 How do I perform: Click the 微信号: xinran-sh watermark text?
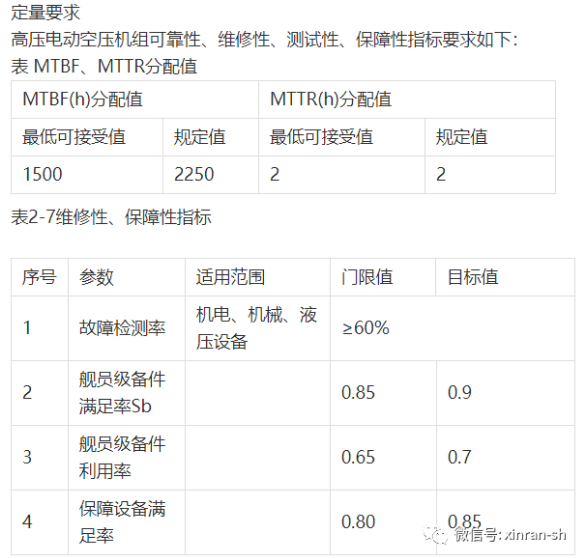[510, 535]
